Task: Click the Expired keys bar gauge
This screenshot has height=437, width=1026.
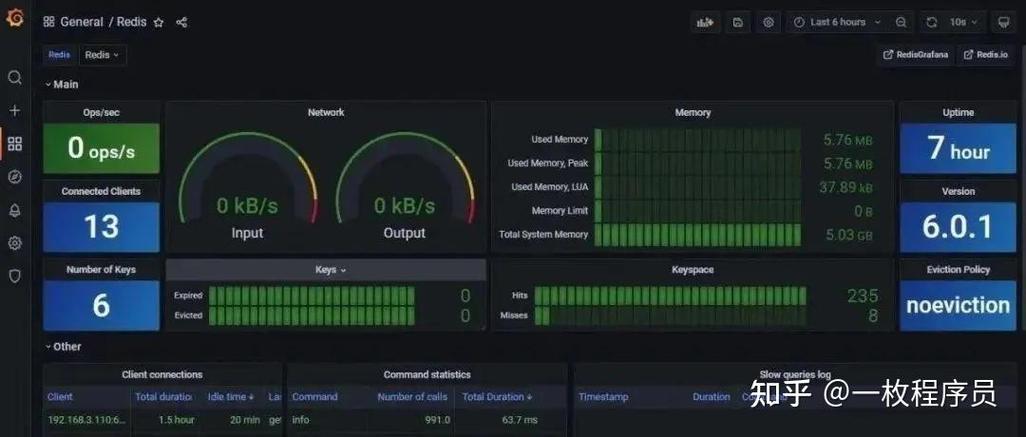Action: (x=311, y=296)
